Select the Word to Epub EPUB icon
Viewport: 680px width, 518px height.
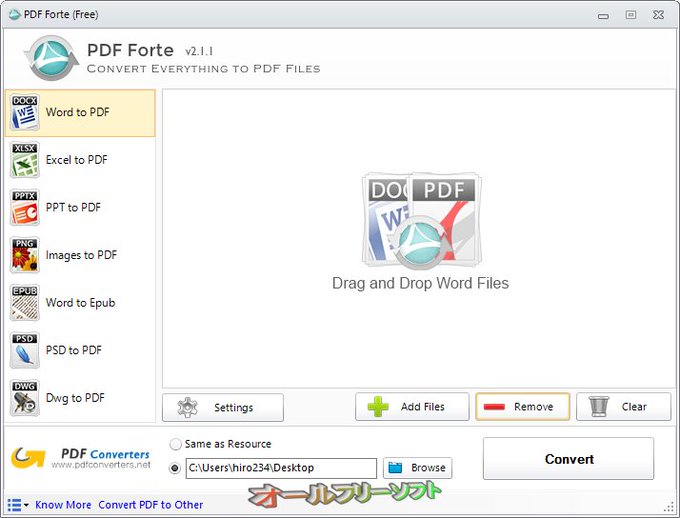coord(25,303)
